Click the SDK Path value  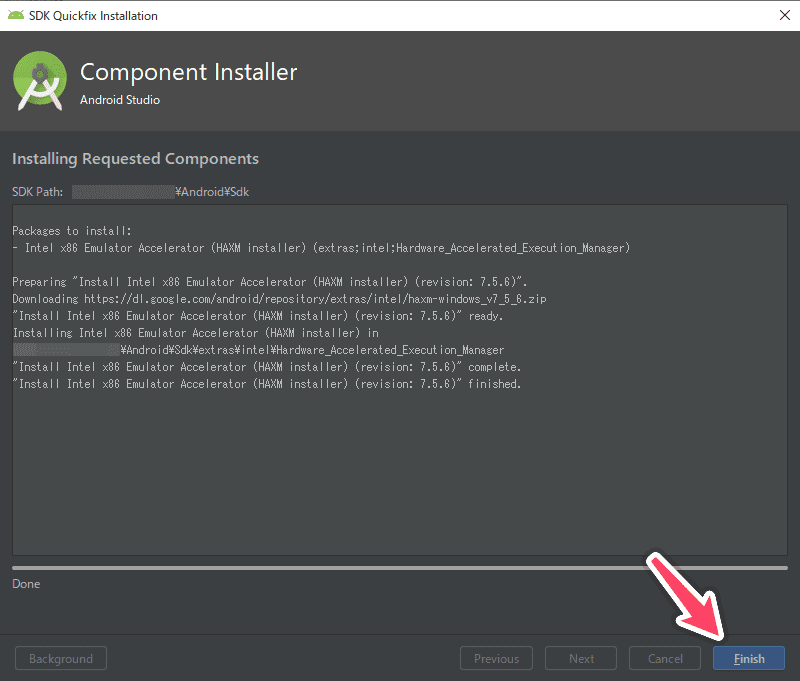point(160,192)
